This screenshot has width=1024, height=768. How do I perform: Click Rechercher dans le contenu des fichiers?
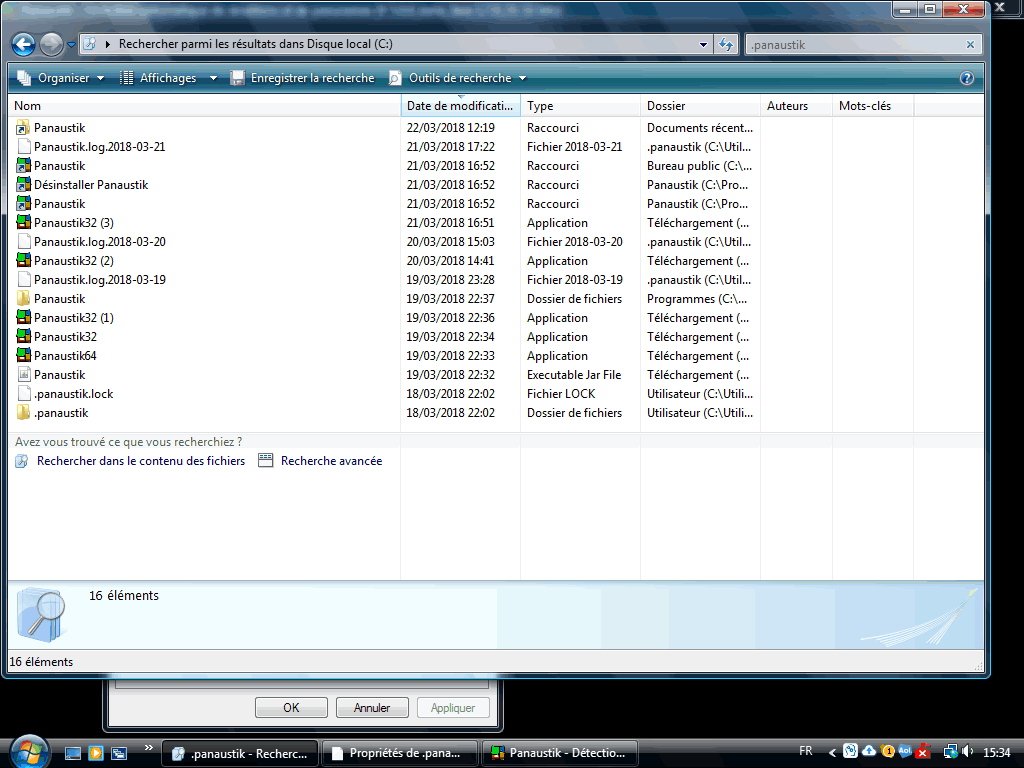point(140,461)
